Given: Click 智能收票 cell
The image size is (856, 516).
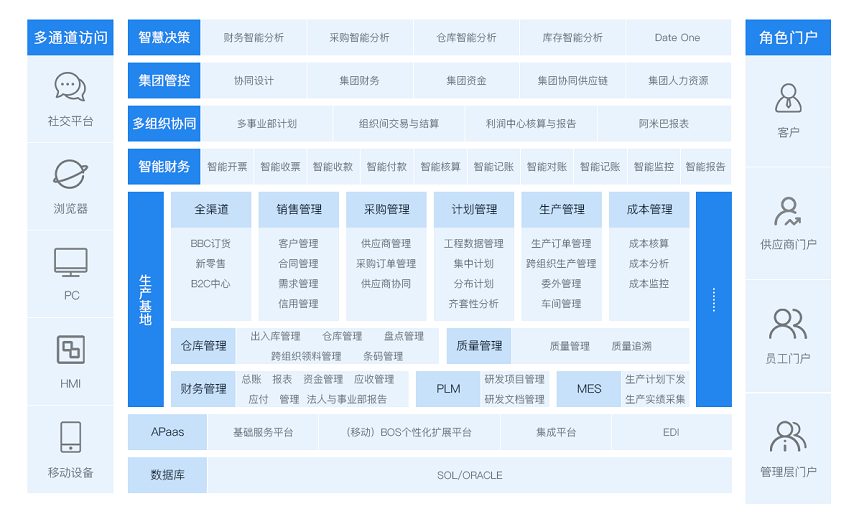Looking at the screenshot, I should coord(280,167).
